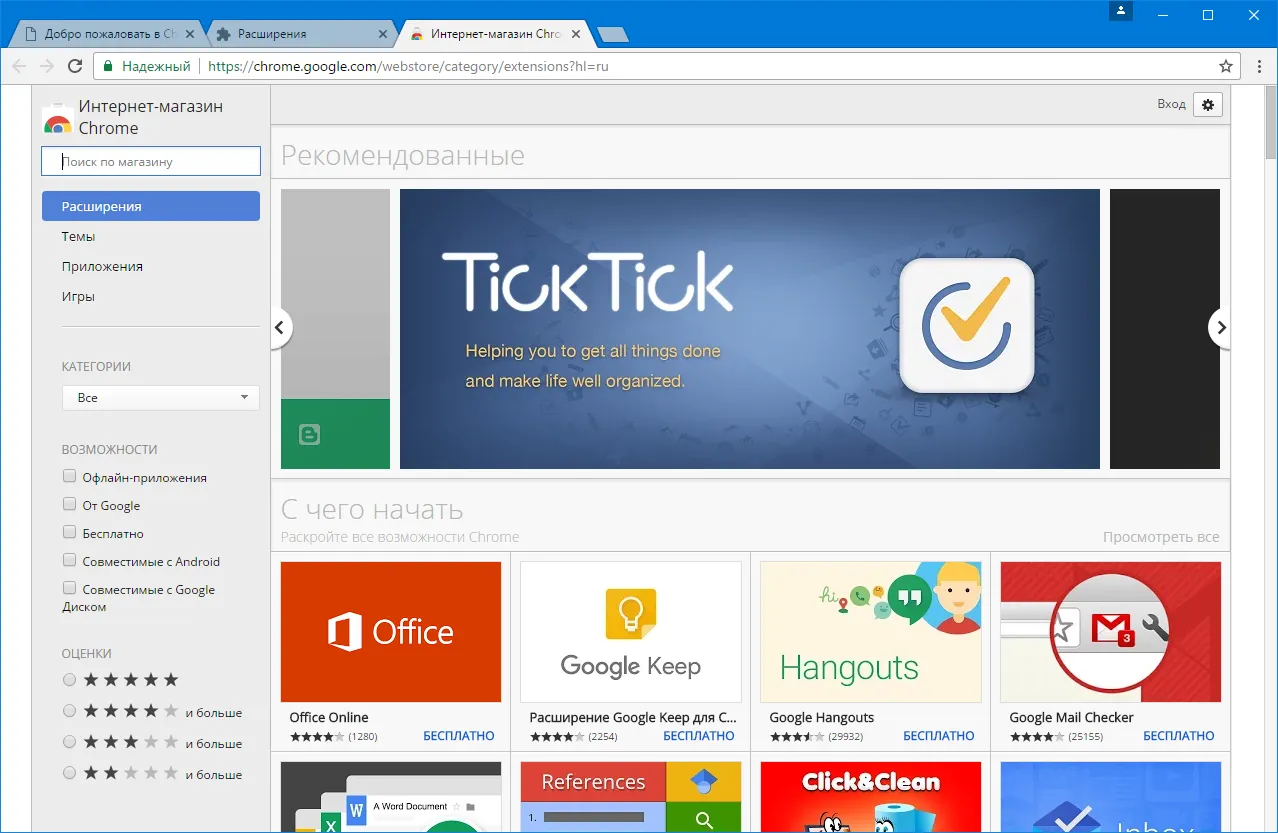Open a new tab button
This screenshot has width=1278, height=833.
[612, 35]
